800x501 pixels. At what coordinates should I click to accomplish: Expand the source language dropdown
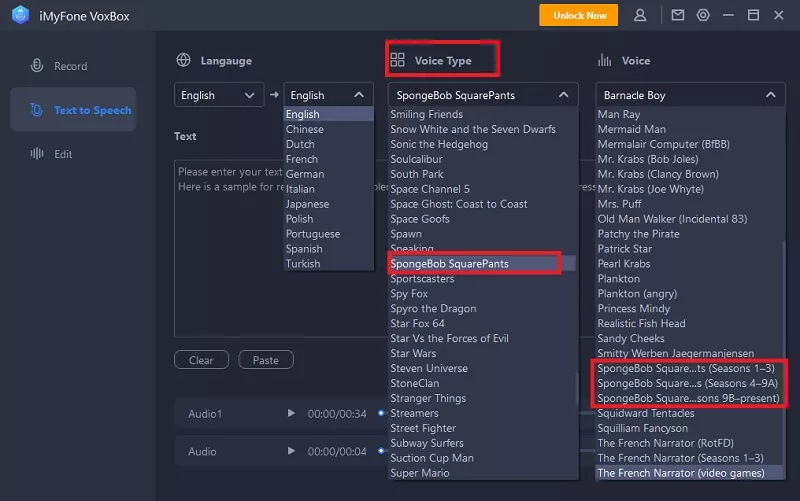[x=219, y=95]
